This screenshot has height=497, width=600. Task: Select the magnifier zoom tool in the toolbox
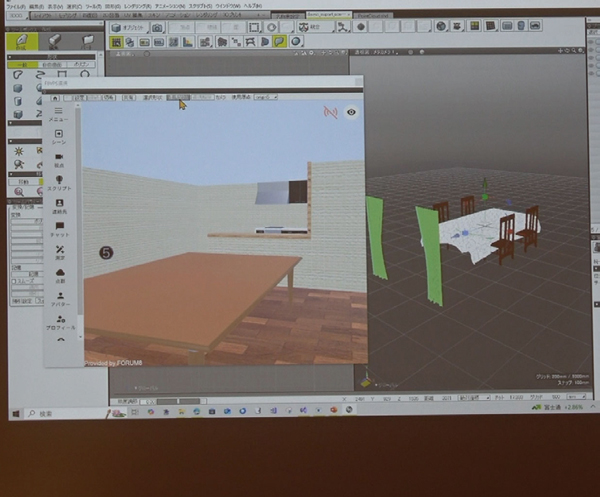(18, 192)
